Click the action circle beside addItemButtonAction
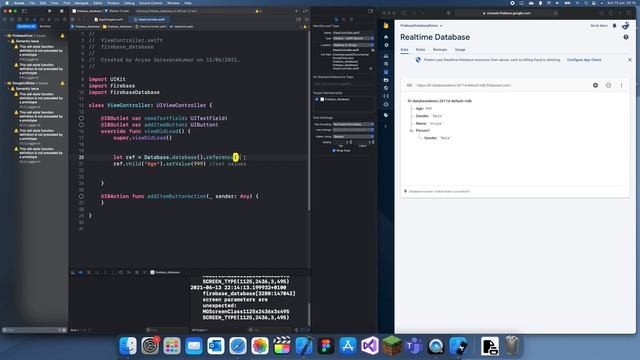 click(81, 196)
